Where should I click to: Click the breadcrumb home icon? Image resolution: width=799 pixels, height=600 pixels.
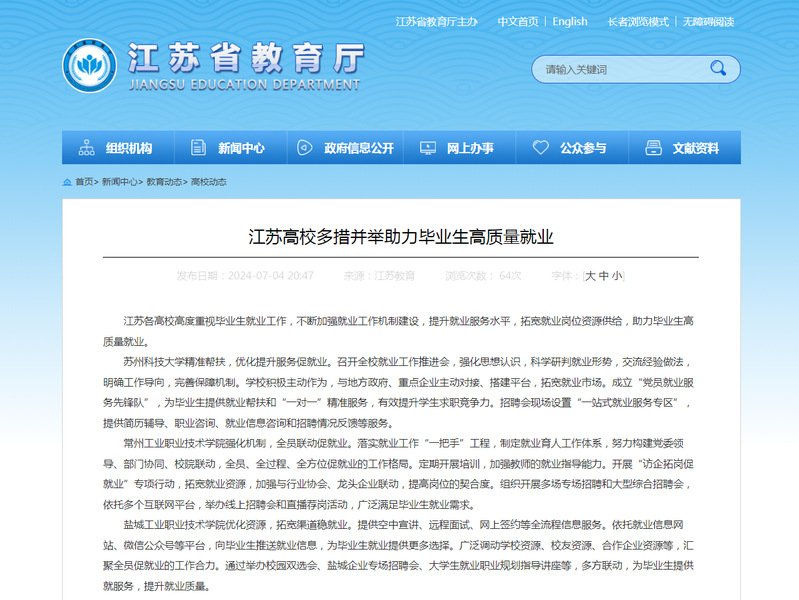67,182
